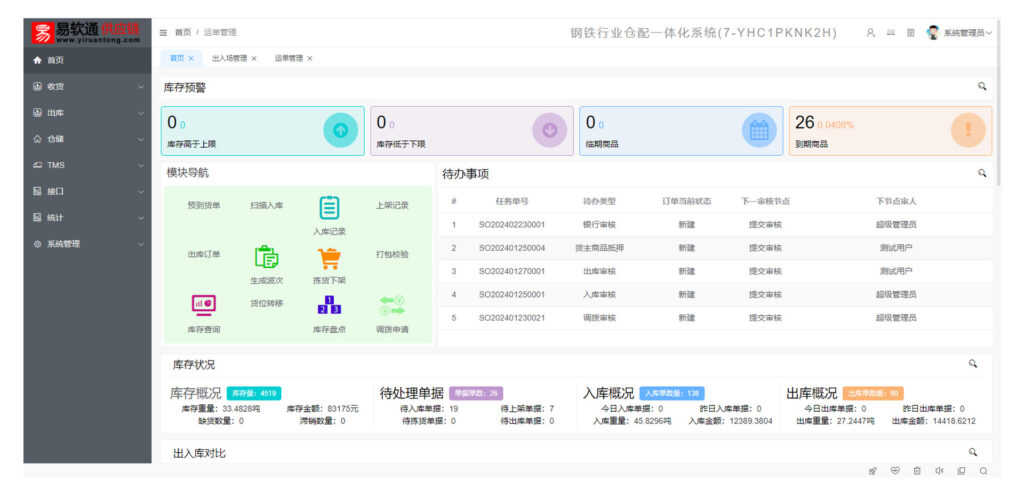
Task: Click the 出库单数量 orange badge
Action: coord(872,394)
